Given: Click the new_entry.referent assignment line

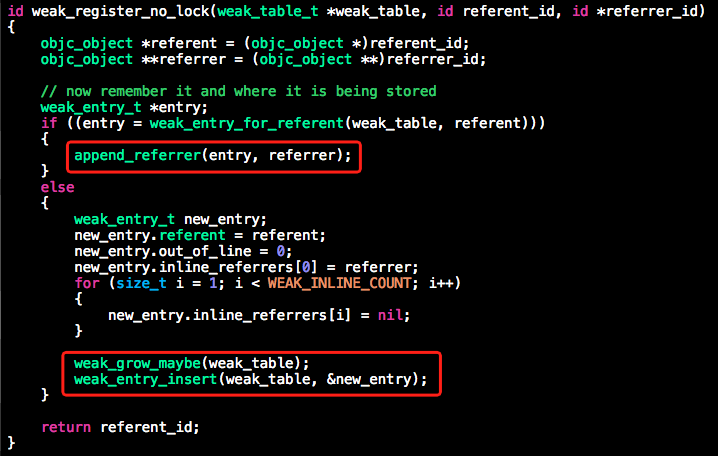Looking at the screenshot, I should pos(200,235).
